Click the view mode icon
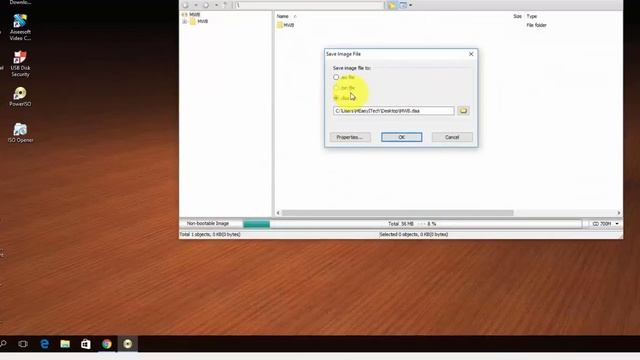The width and height of the screenshot is (640, 360). (403, 5)
